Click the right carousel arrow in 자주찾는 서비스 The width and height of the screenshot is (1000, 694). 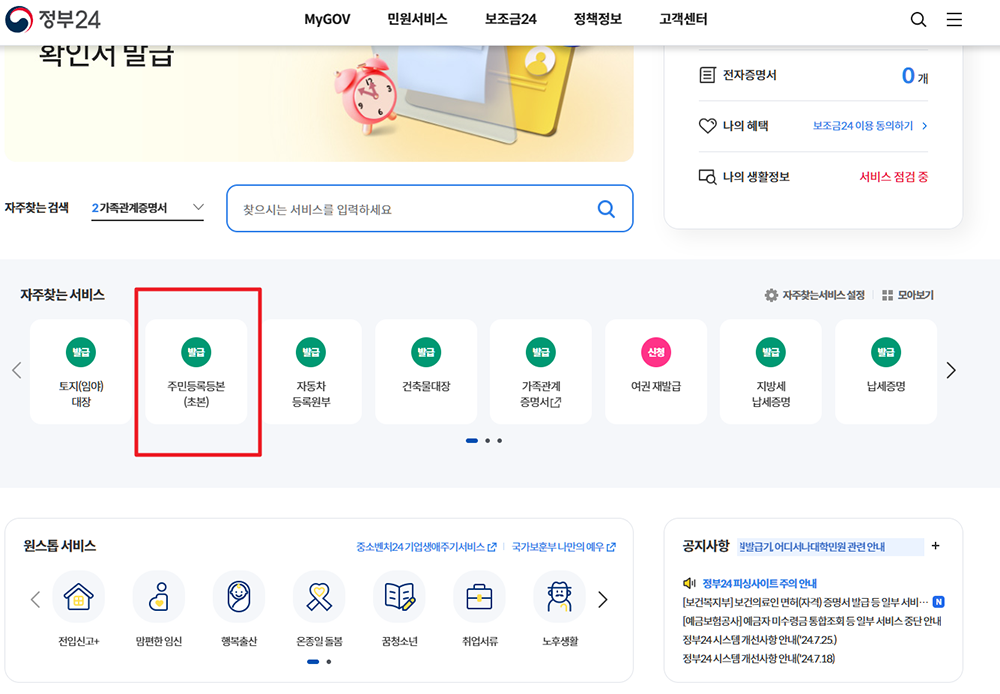click(x=951, y=370)
